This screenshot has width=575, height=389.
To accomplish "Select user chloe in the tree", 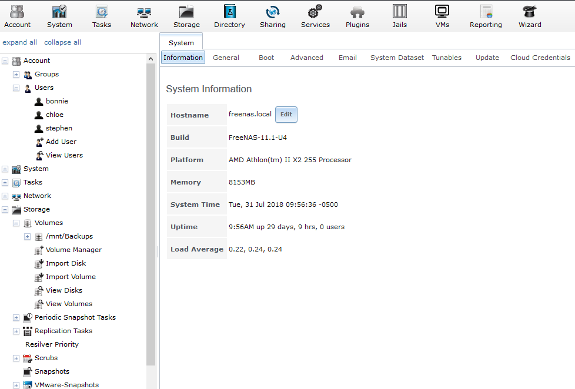I will point(54,115).
